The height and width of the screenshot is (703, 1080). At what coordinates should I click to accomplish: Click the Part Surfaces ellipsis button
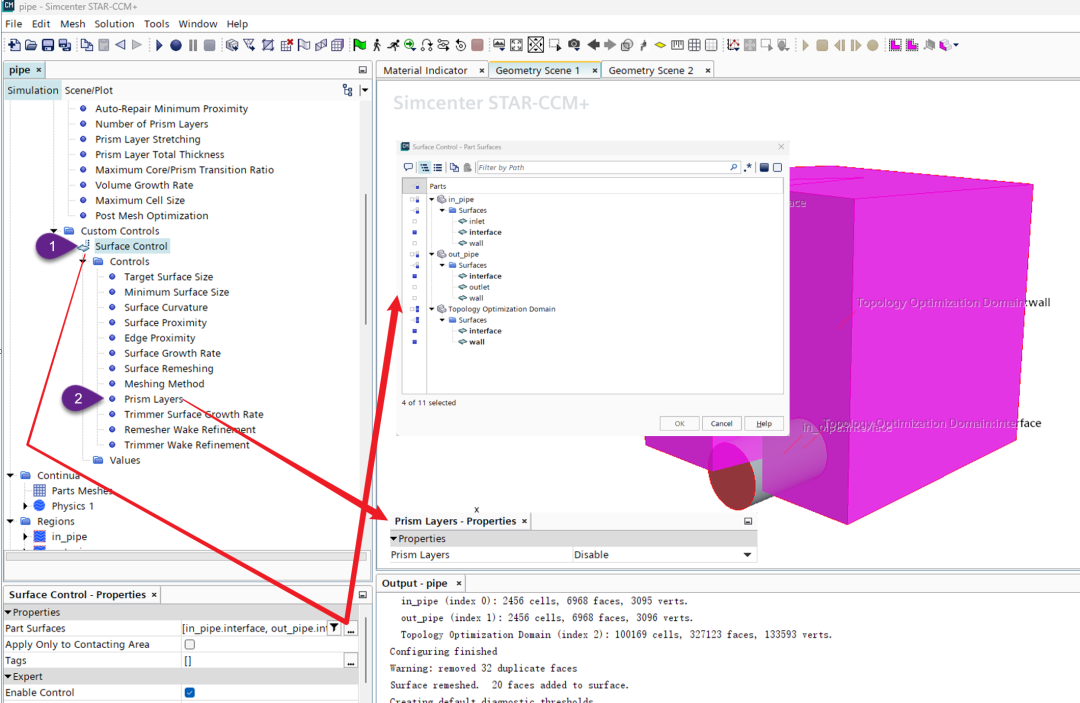point(351,629)
